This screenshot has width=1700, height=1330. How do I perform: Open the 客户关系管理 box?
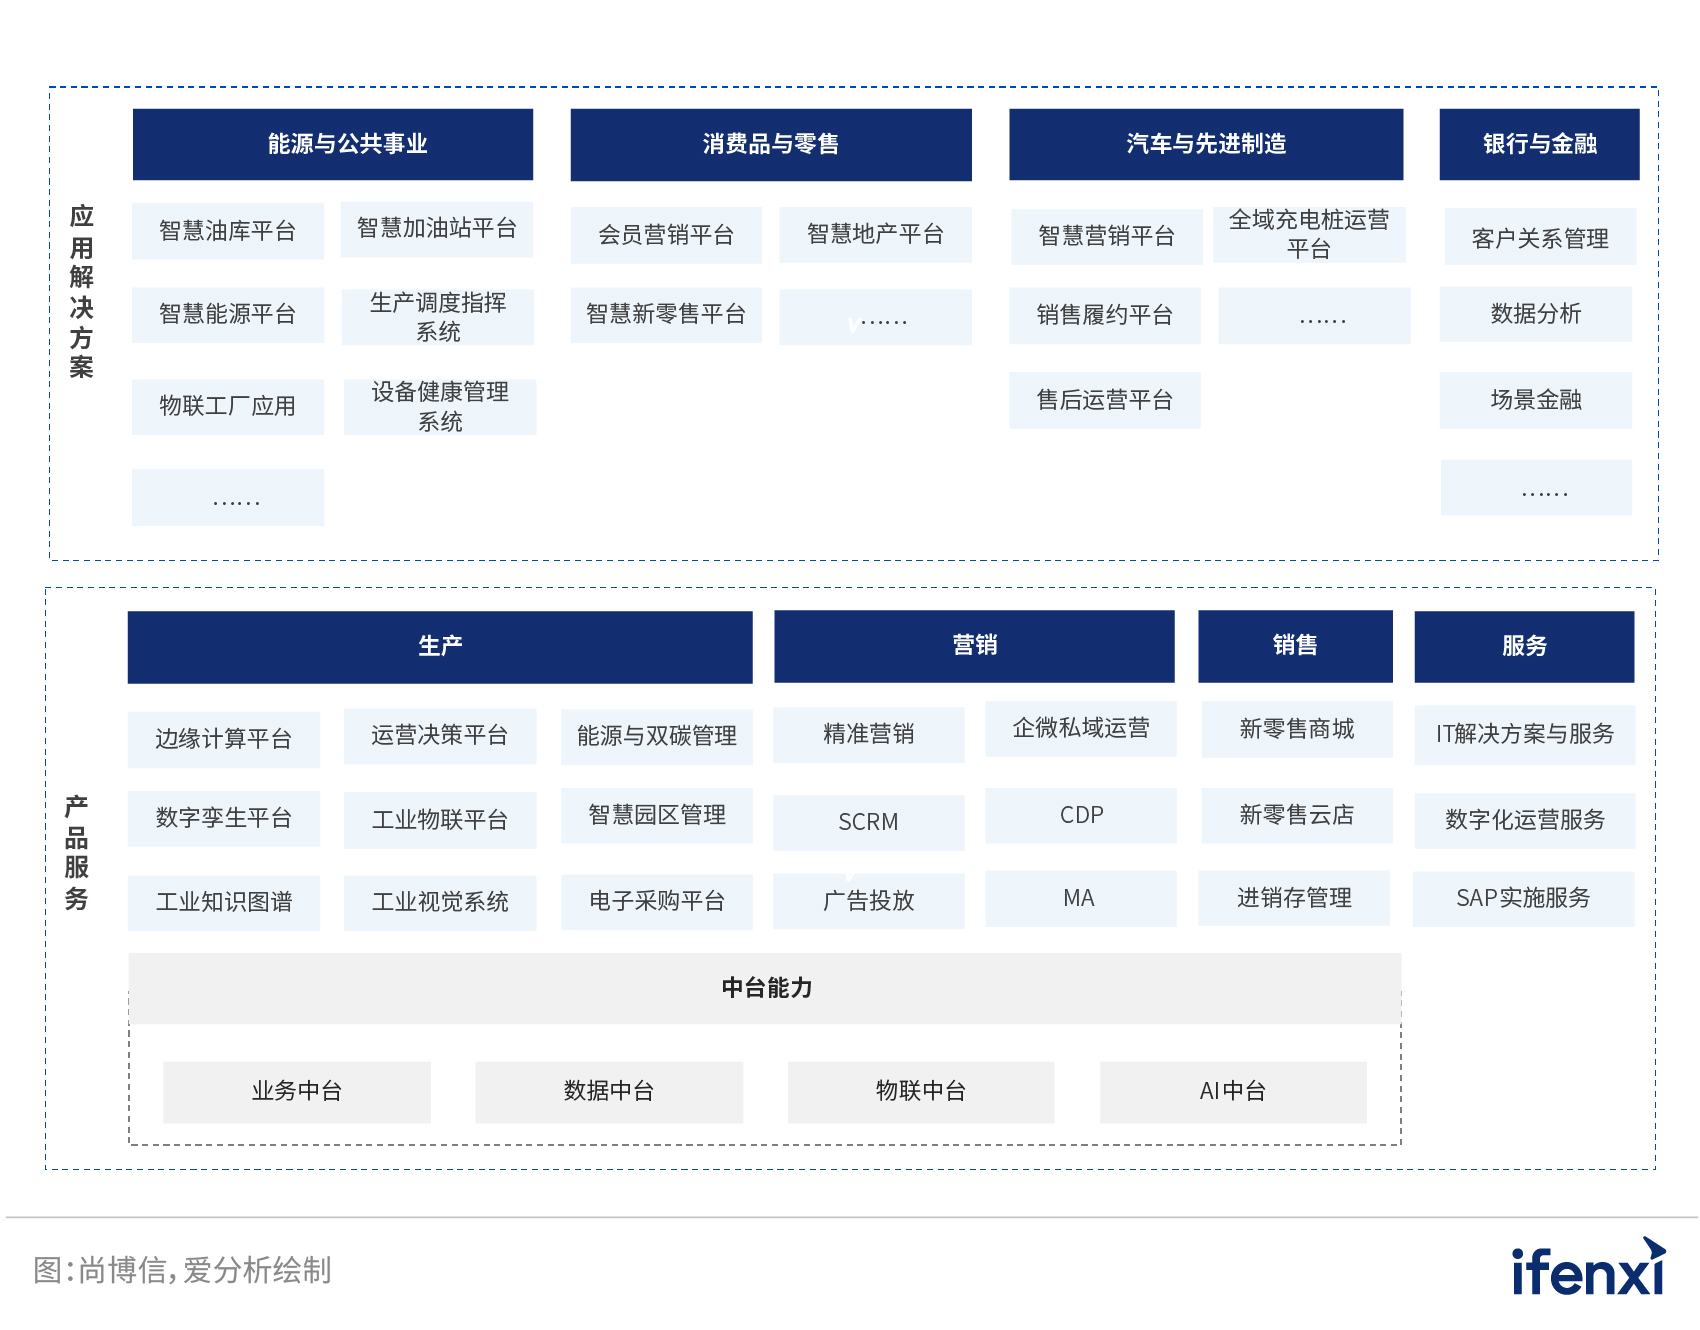[1540, 238]
